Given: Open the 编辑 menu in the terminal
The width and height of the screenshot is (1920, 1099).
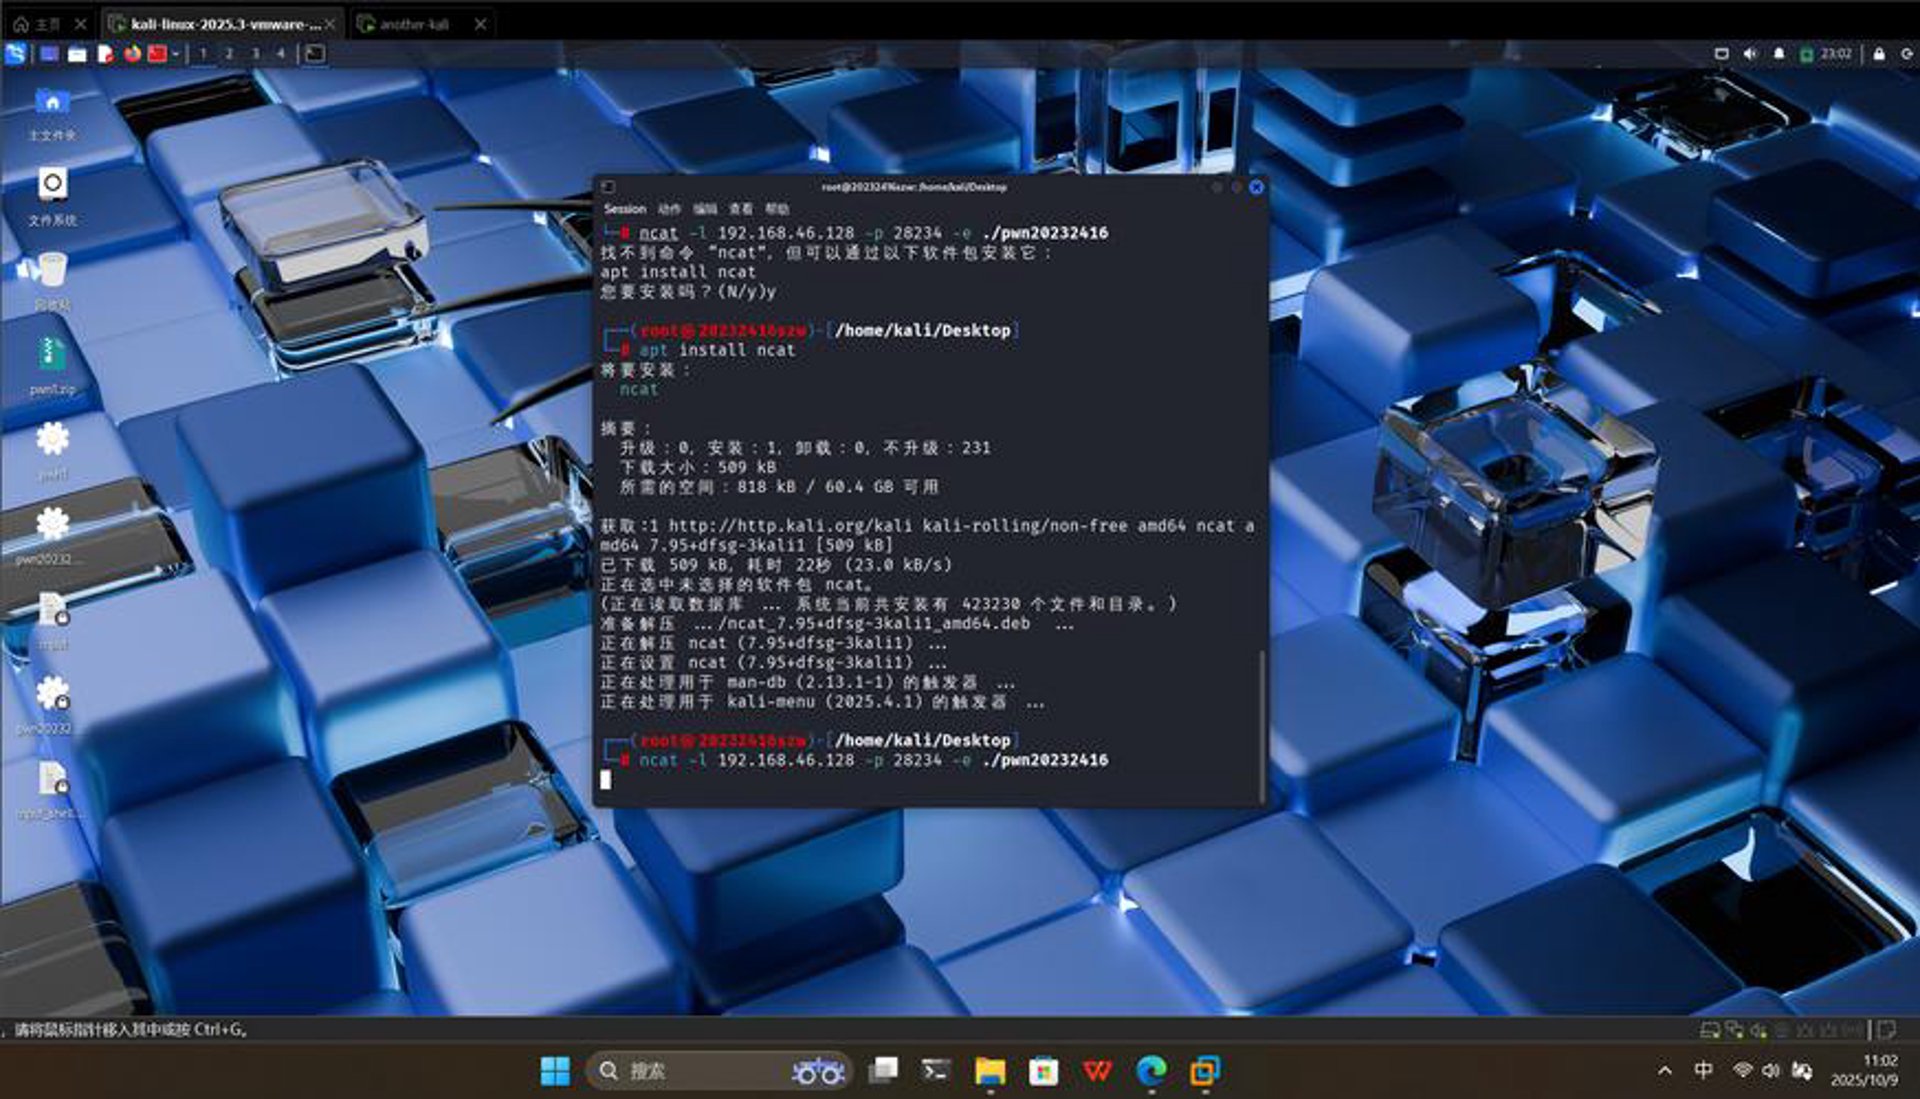Looking at the screenshot, I should click(705, 209).
